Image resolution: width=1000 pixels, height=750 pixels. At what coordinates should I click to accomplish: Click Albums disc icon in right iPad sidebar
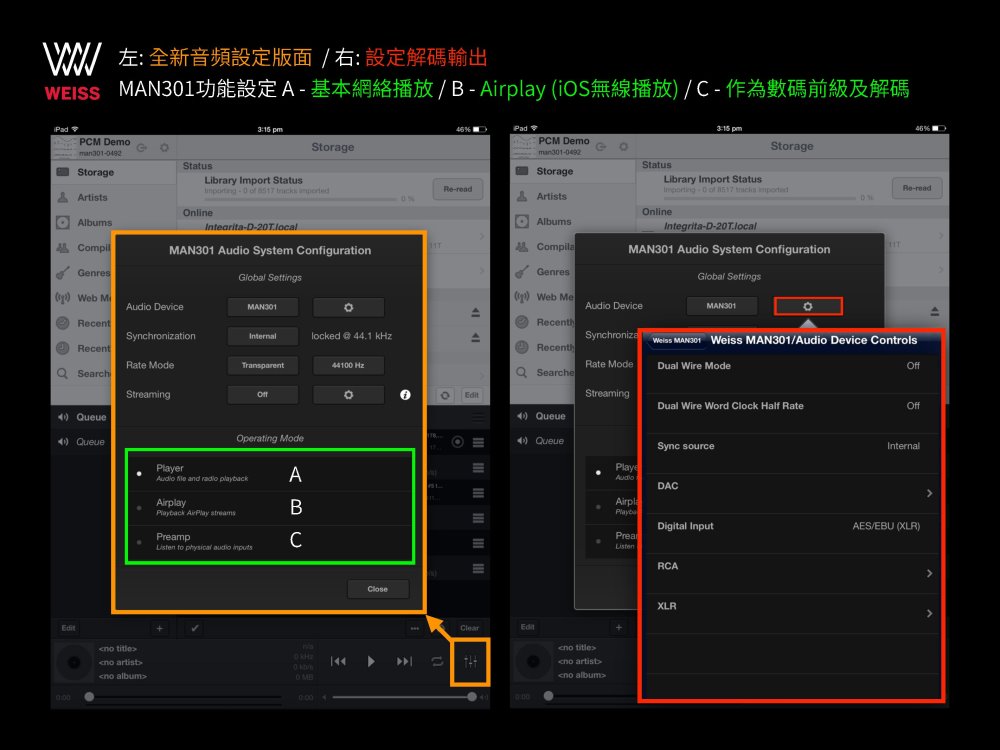(522, 221)
